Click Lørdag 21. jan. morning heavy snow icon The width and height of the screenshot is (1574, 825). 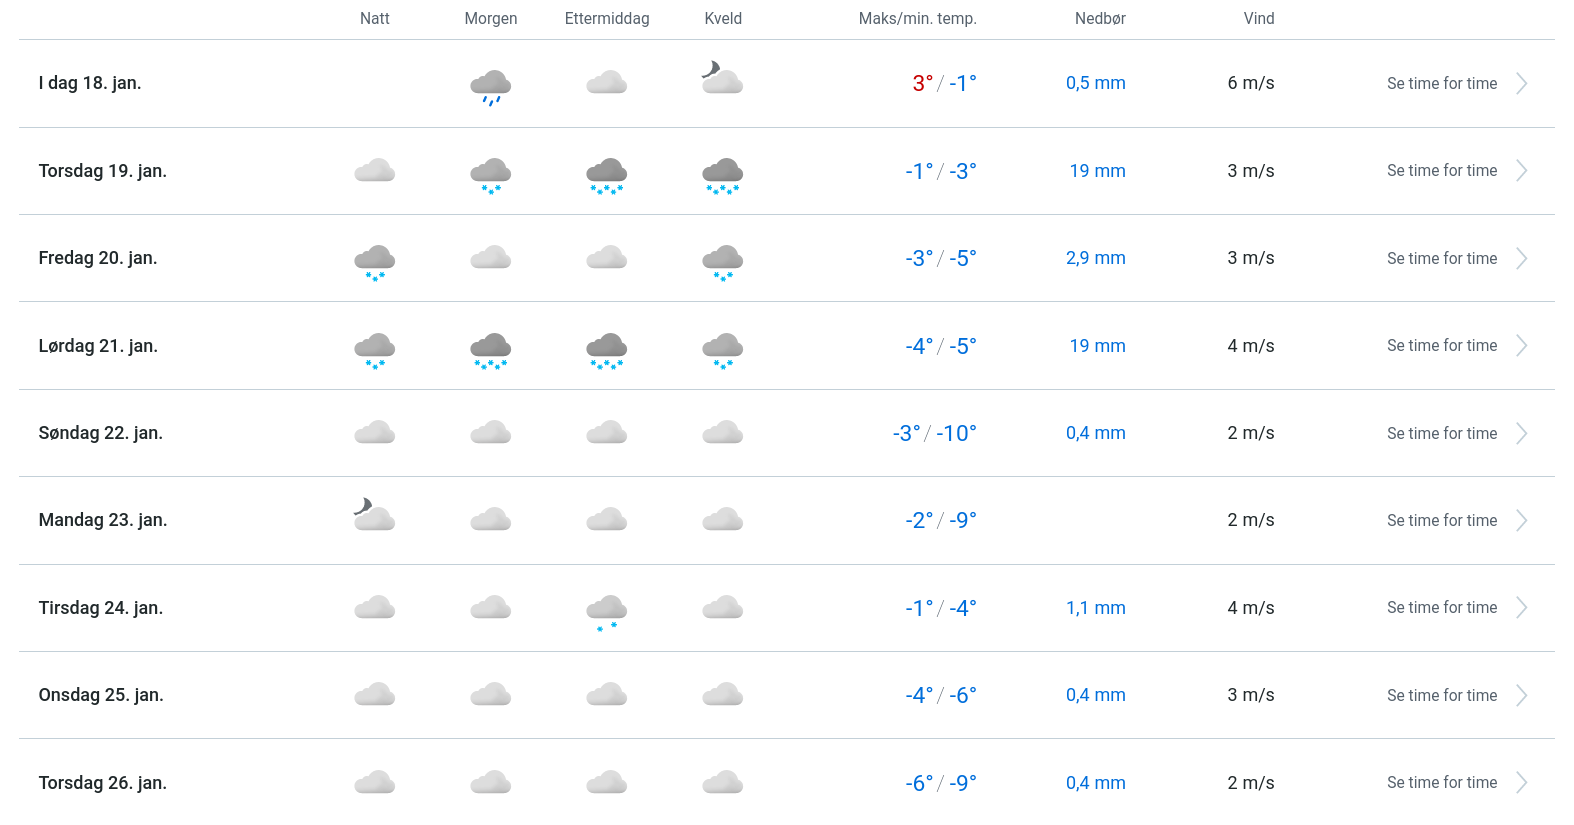point(490,350)
